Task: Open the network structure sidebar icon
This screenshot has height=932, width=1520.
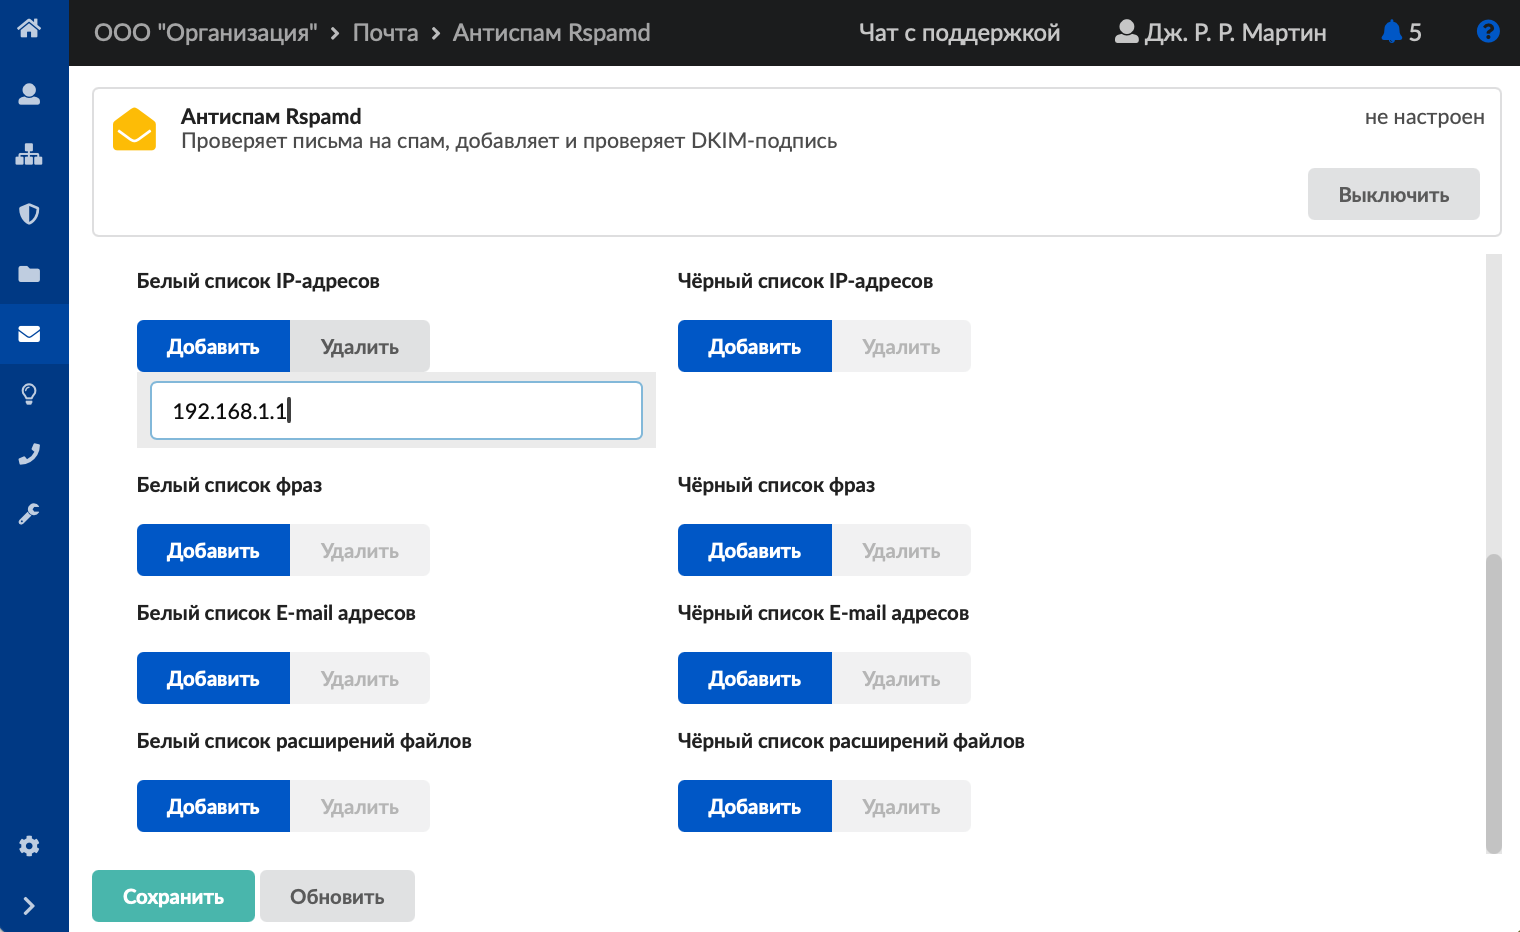Action: coord(29,154)
